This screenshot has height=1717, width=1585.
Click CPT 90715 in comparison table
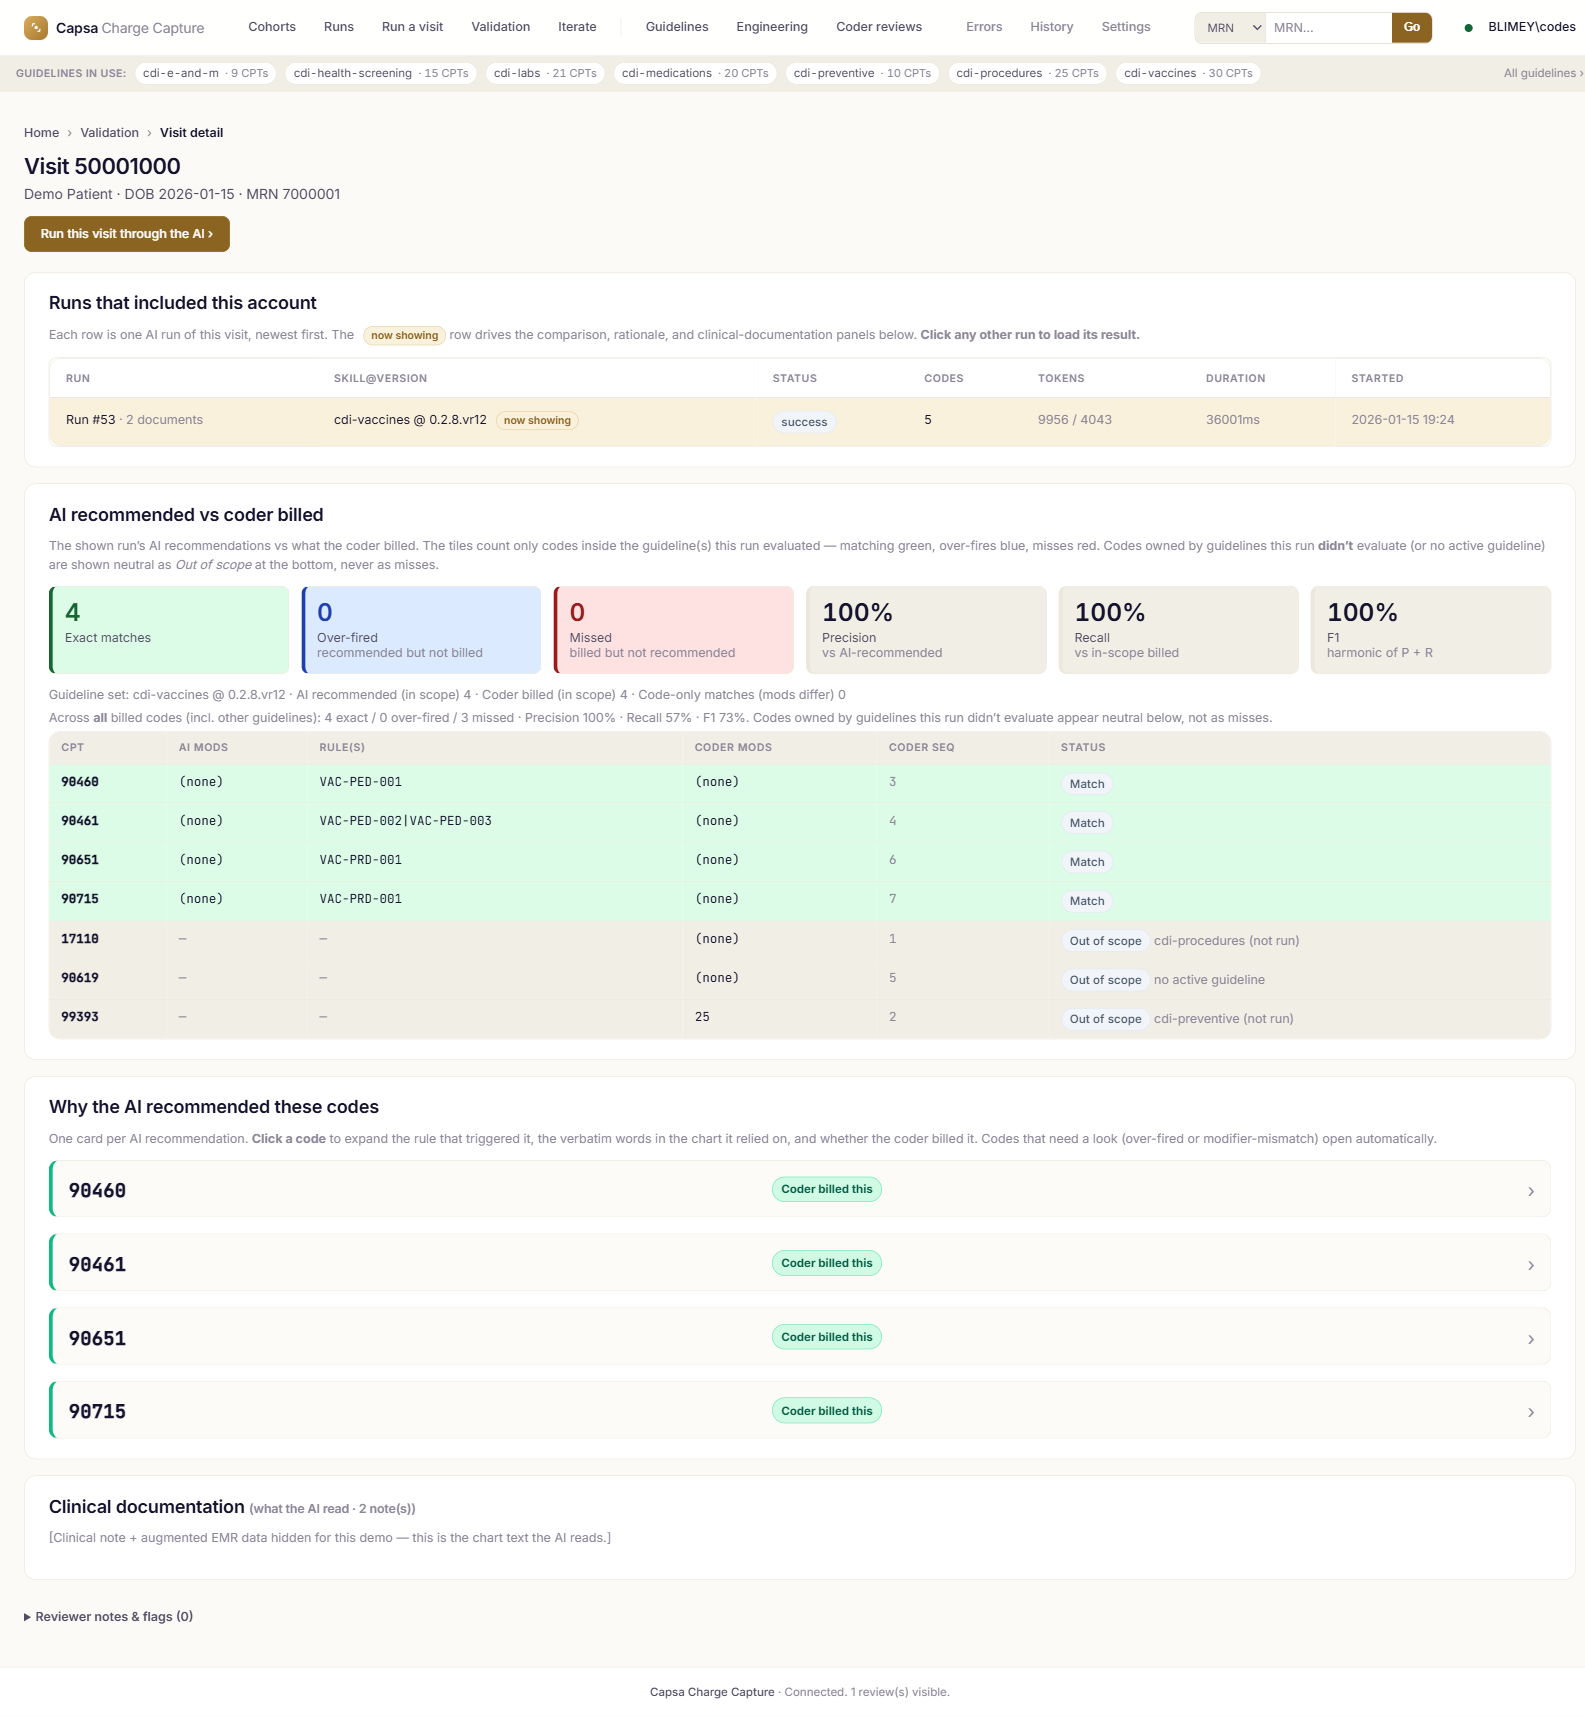pos(80,899)
